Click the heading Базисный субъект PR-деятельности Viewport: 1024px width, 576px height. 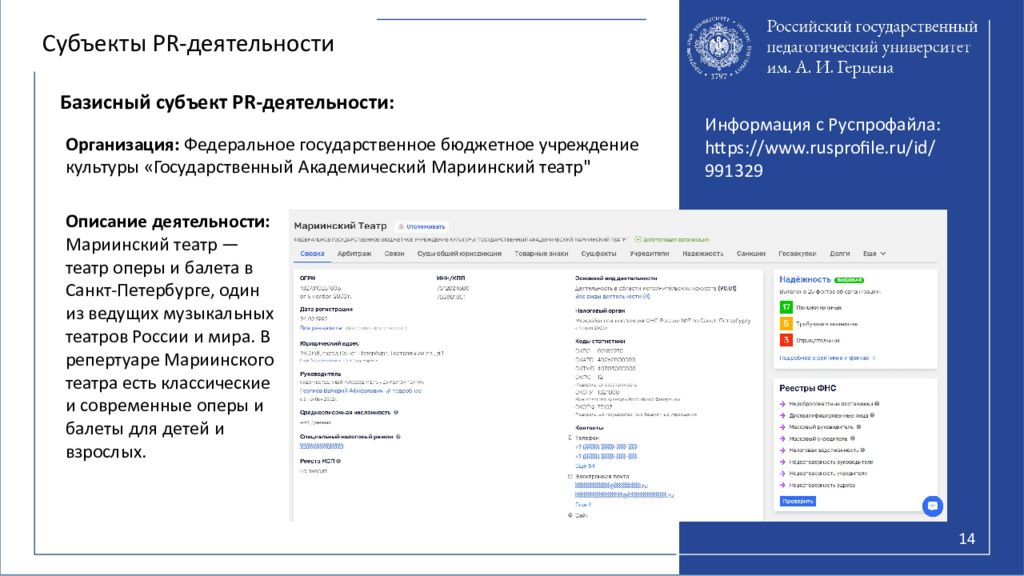pyautogui.click(x=227, y=103)
